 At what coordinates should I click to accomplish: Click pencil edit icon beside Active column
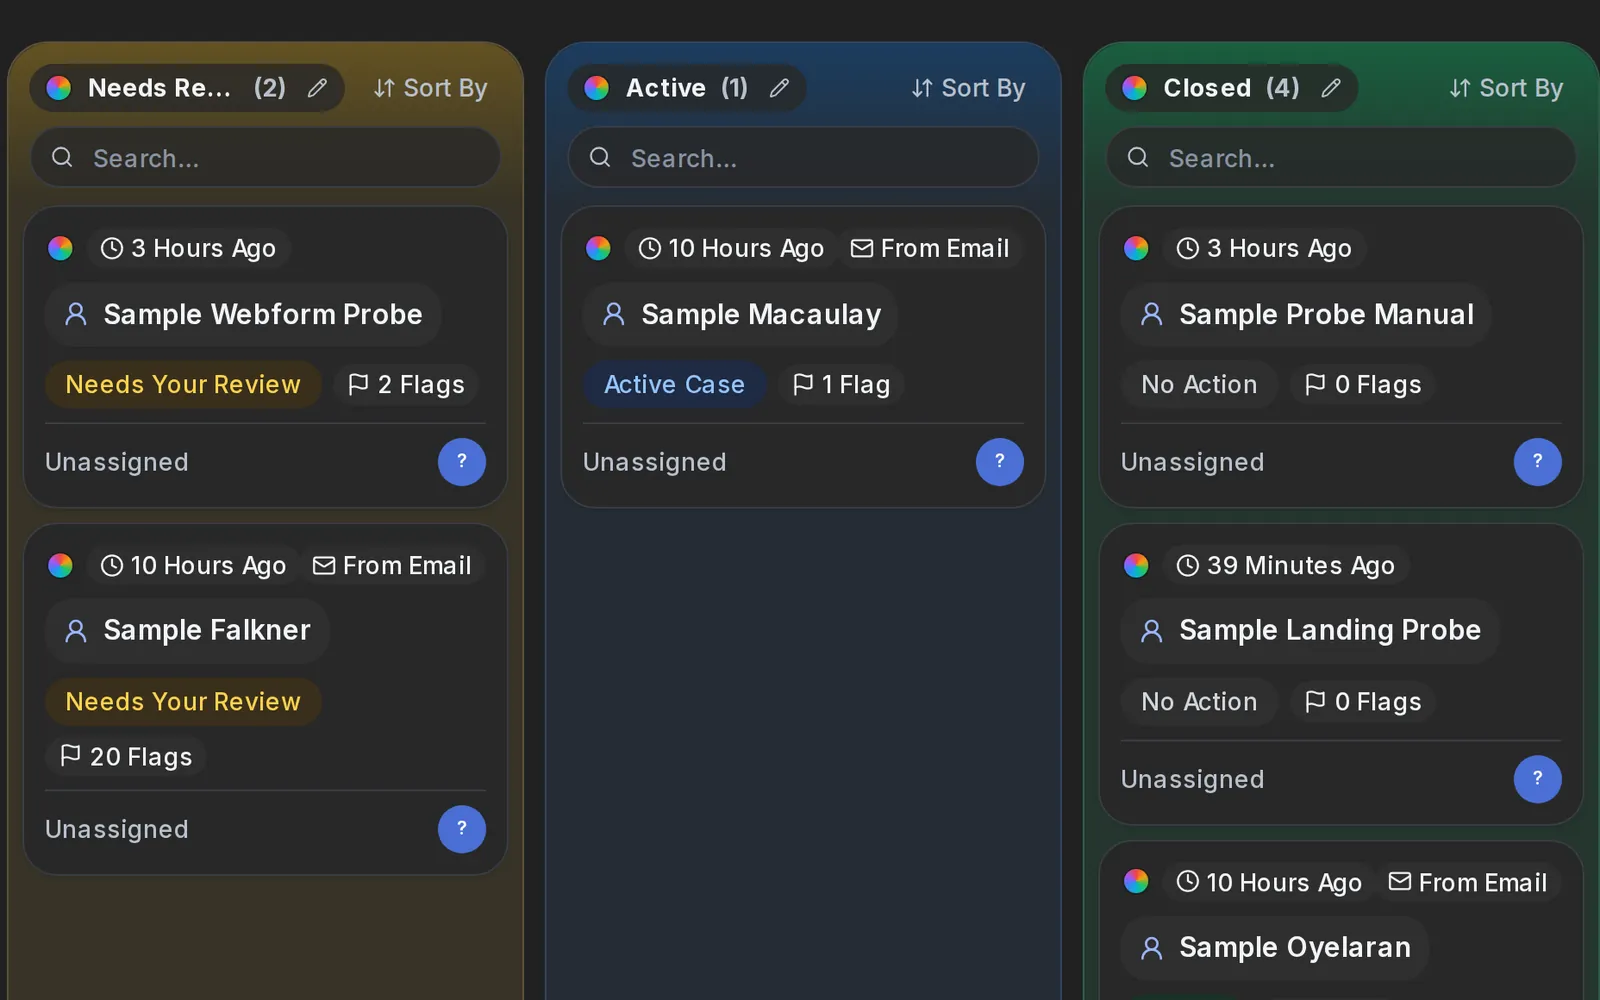pos(779,88)
